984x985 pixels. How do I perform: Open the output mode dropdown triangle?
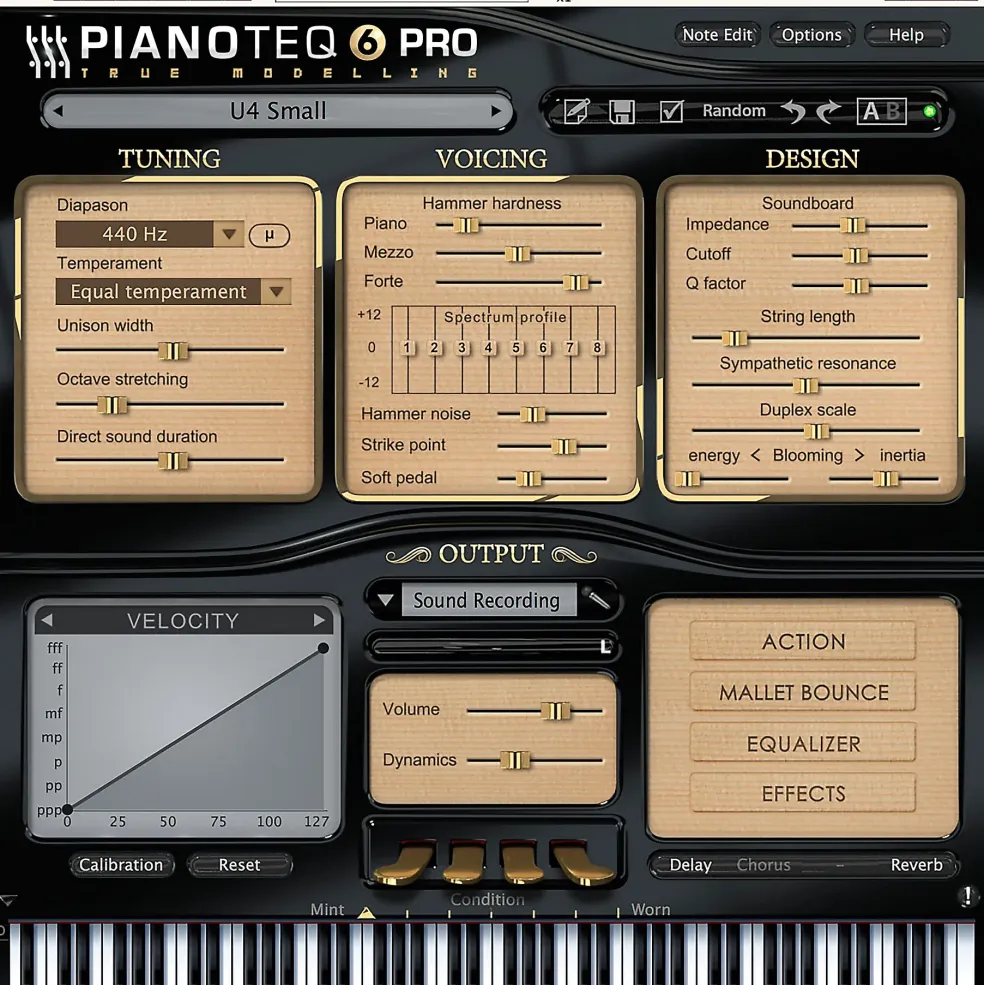point(385,600)
